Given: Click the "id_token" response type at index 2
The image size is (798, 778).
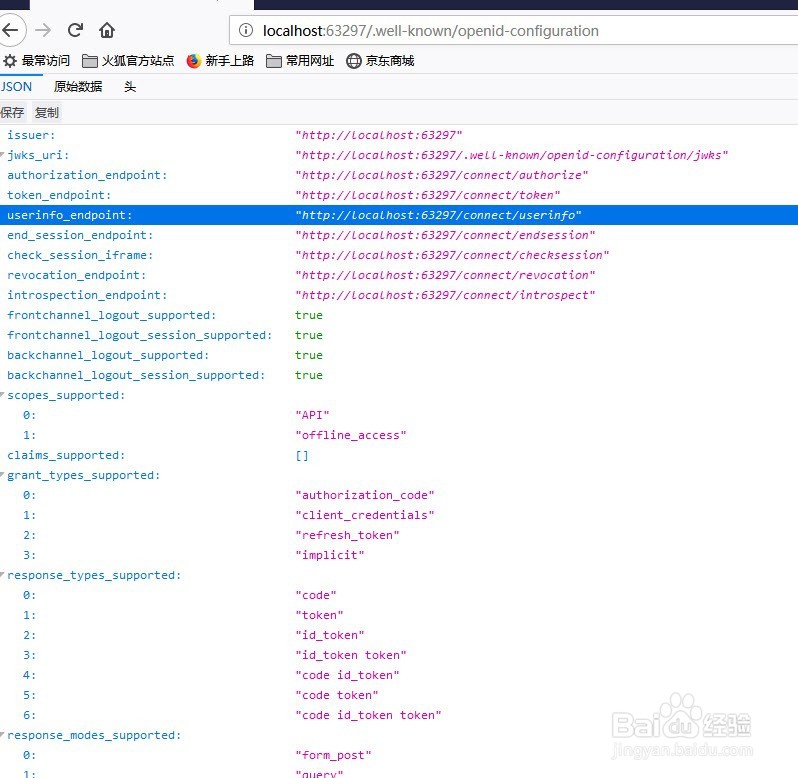Looking at the screenshot, I should pyautogui.click(x=330, y=635).
